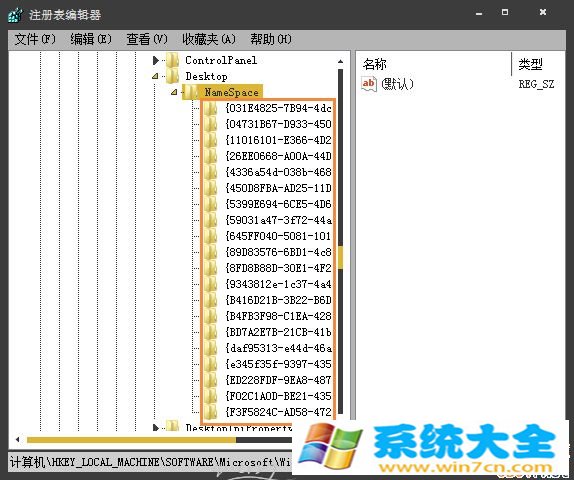The image size is (574, 480).
Task: Click folder icon of {26EE0668-A00A-44D key
Action: [210, 156]
